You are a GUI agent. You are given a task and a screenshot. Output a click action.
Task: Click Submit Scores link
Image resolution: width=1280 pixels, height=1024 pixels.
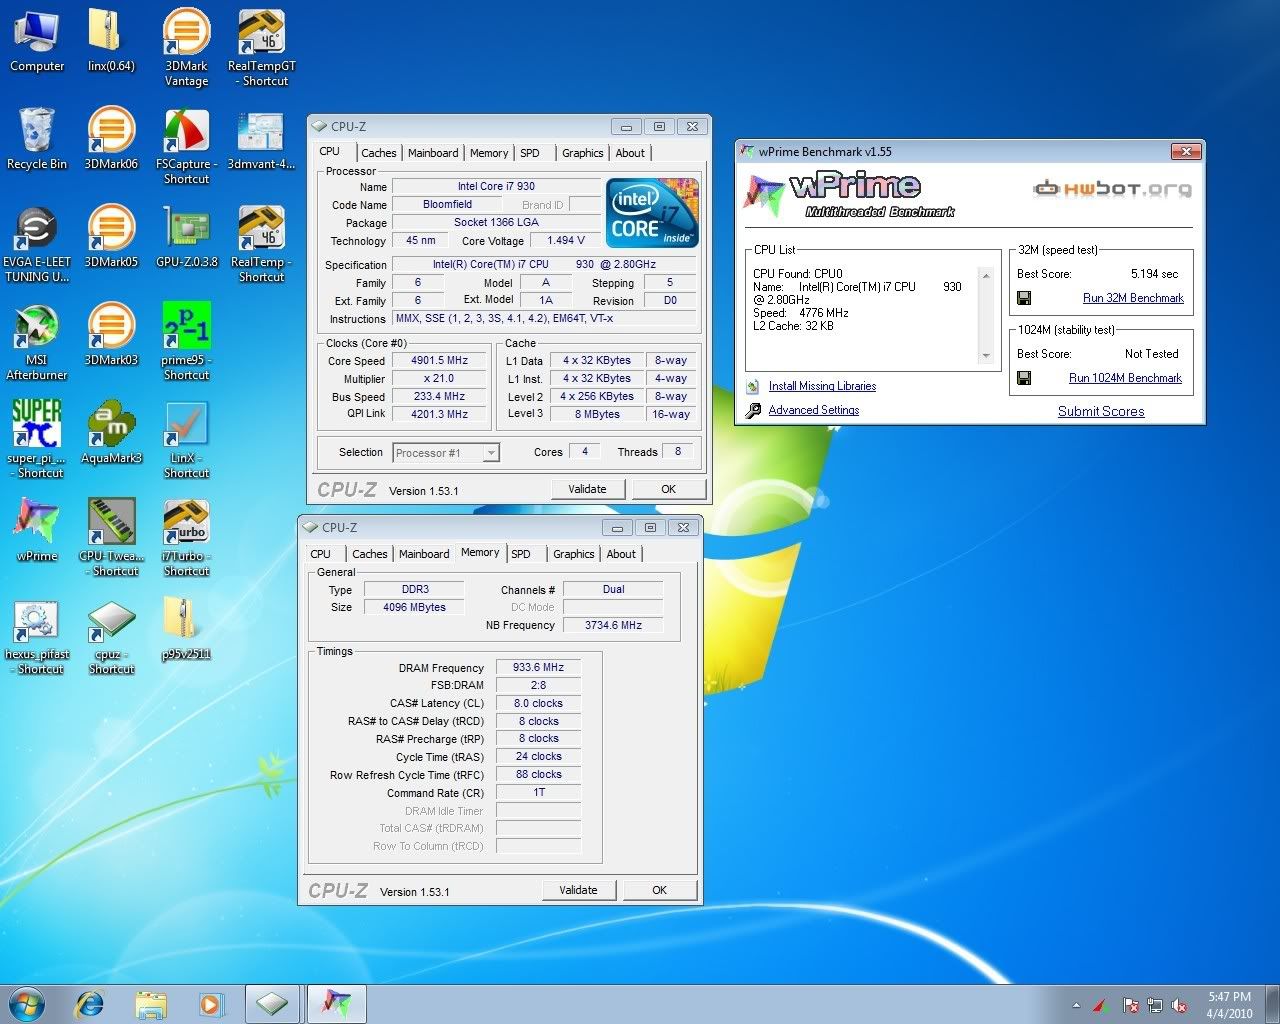[1101, 411]
